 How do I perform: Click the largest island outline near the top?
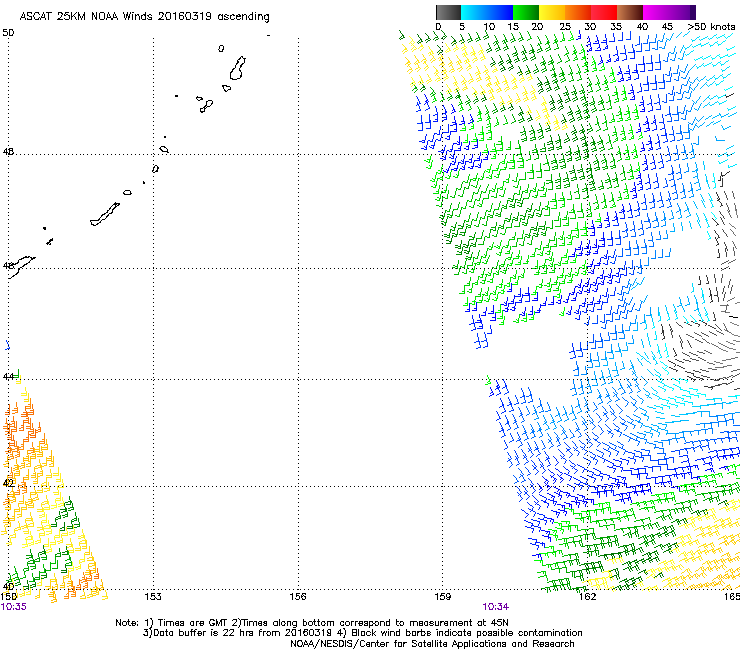click(x=237, y=68)
